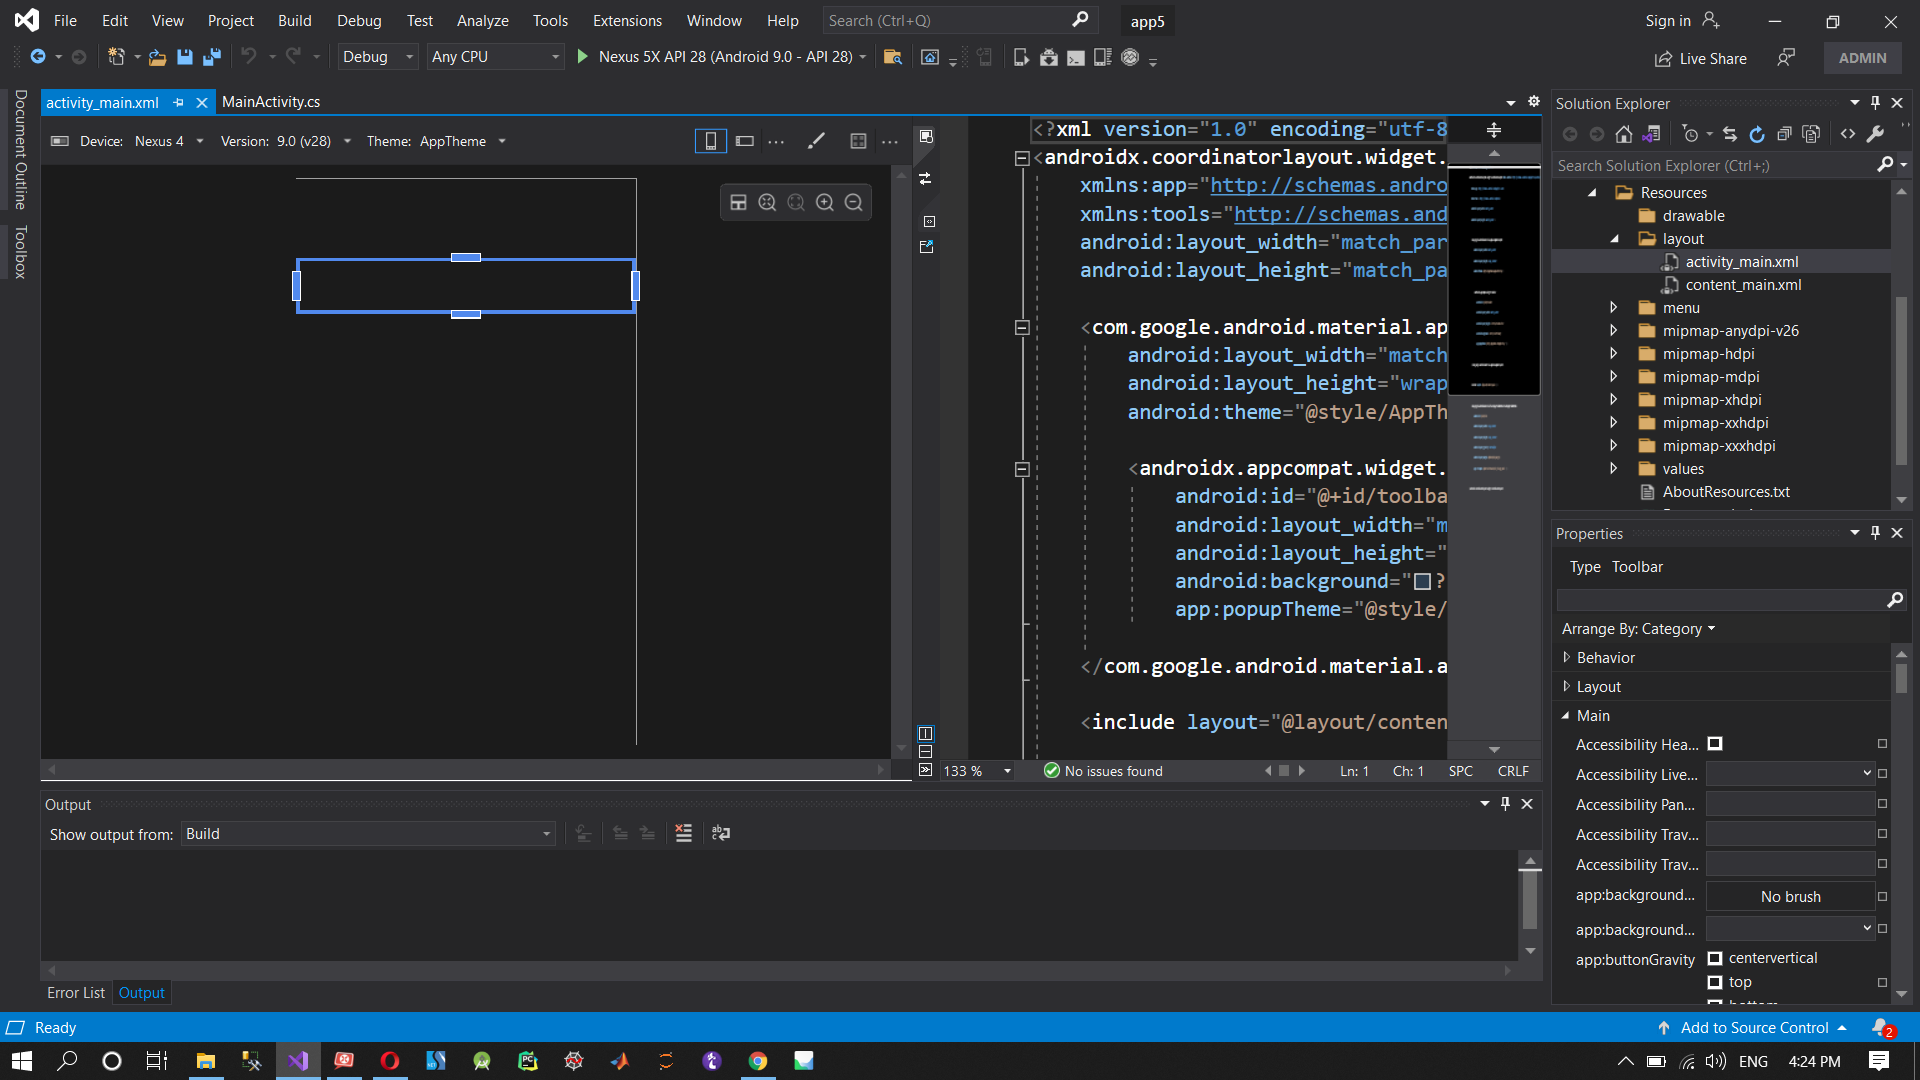Image resolution: width=1920 pixels, height=1080 pixels.
Task: Click the zoom in icon in designer
Action: coord(825,203)
